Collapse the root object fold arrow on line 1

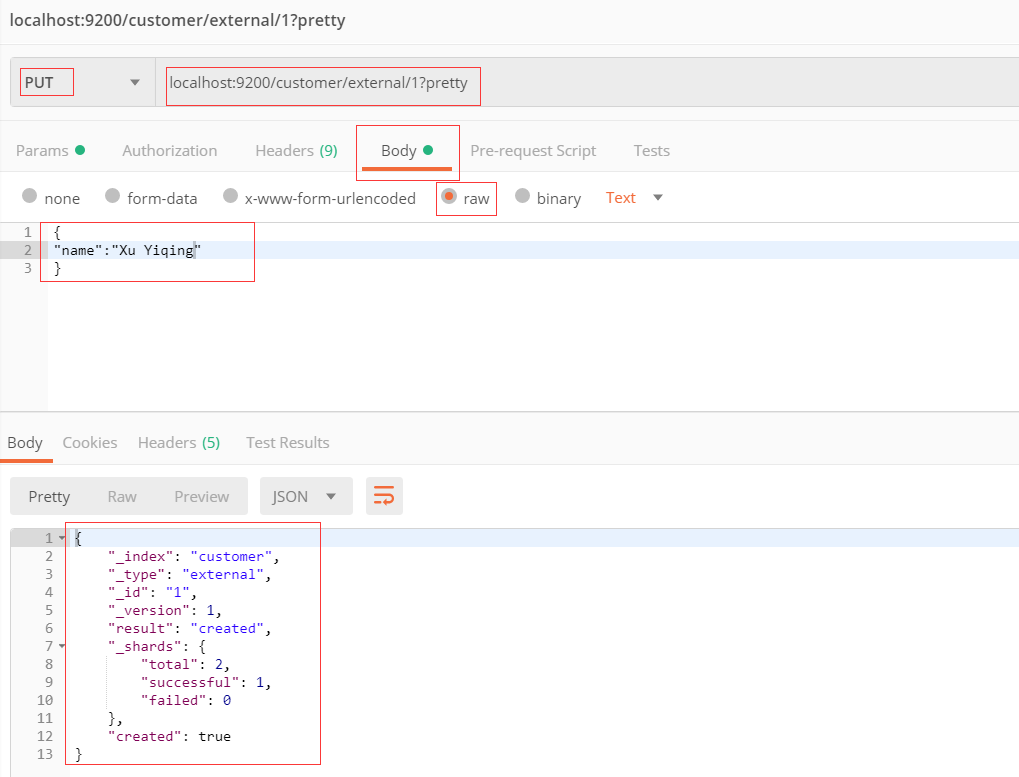pyautogui.click(x=62, y=538)
